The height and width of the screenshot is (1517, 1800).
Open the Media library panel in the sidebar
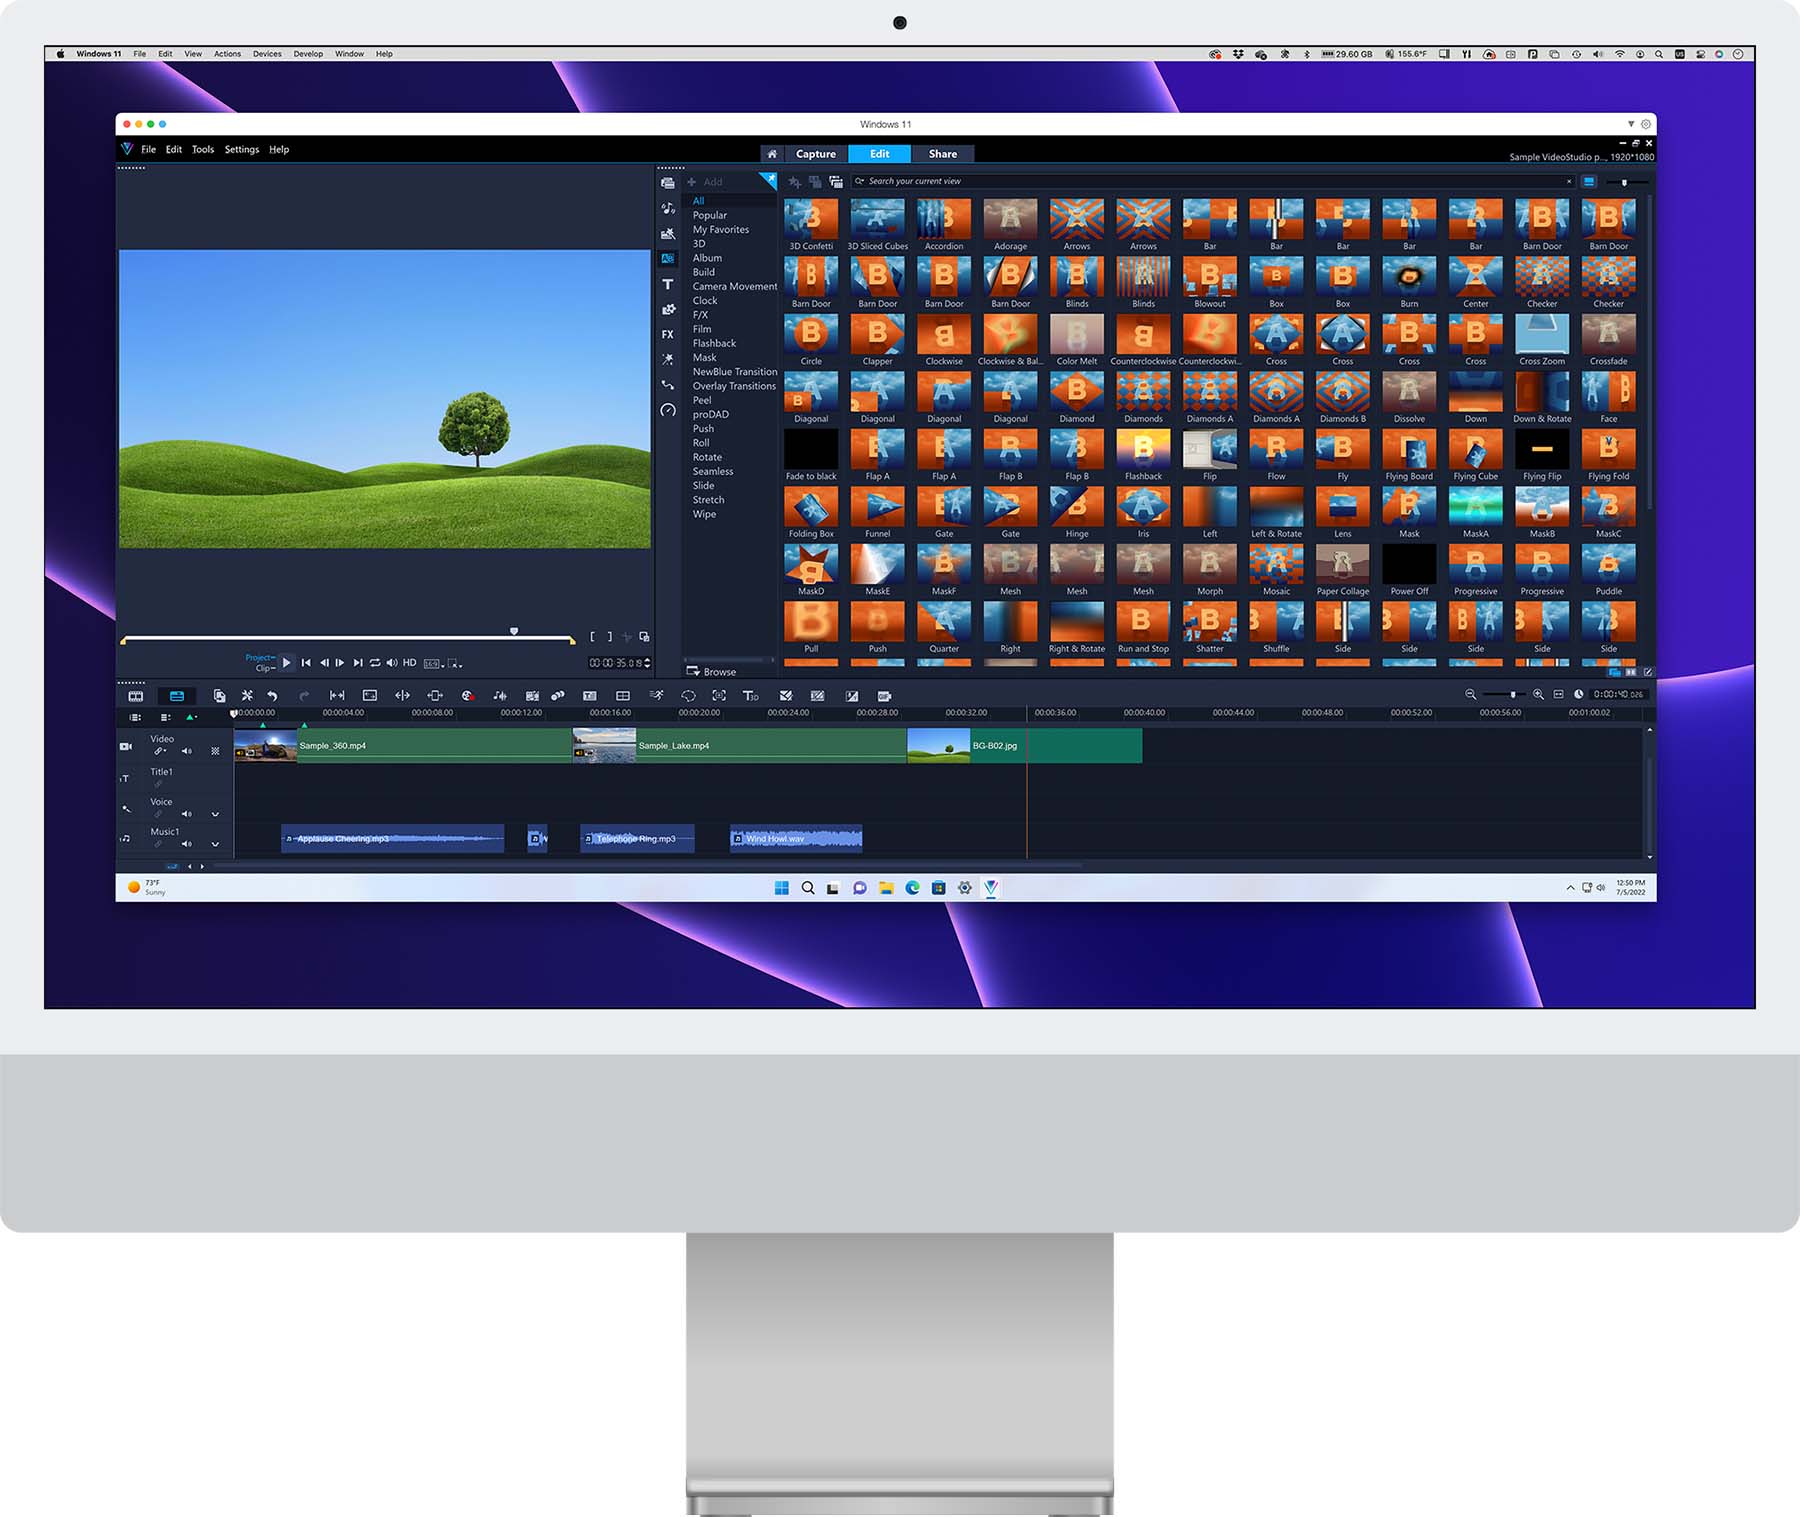click(666, 182)
